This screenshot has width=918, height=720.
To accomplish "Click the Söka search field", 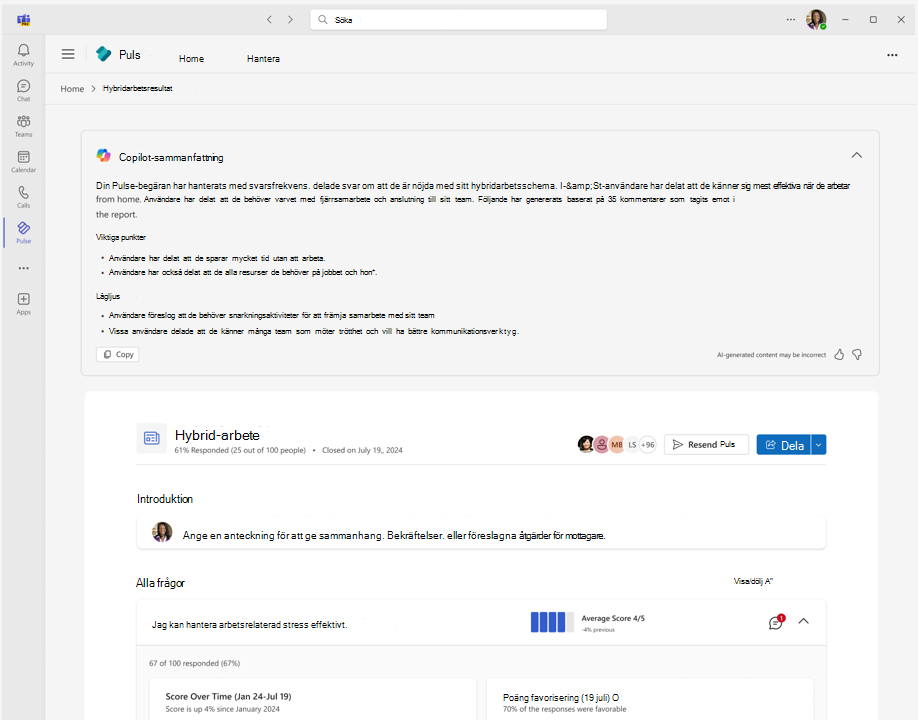I will [x=458, y=19].
